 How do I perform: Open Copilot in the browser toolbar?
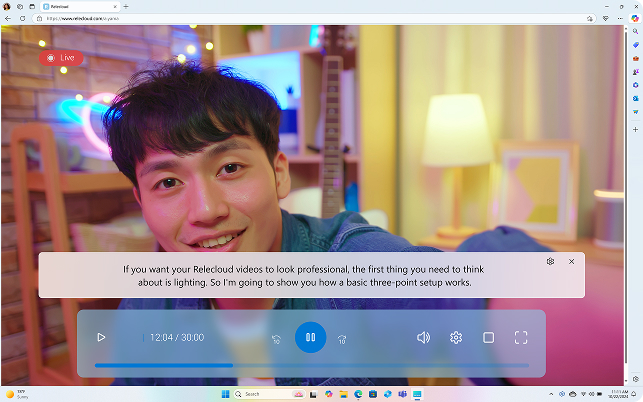click(x=635, y=18)
